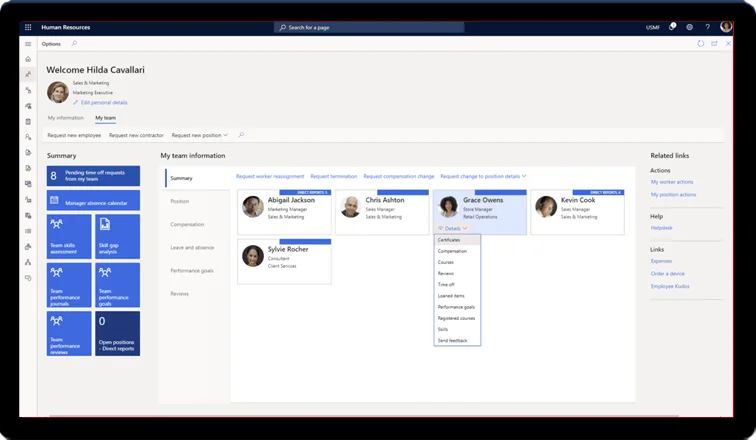The height and width of the screenshot is (440, 756).
Task: Select Compensation from the details menu
Action: click(452, 251)
